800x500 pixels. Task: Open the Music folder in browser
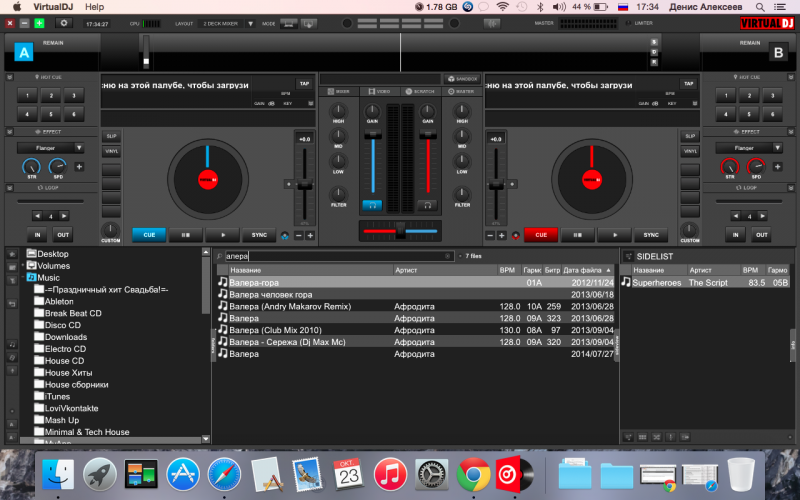pos(48,278)
